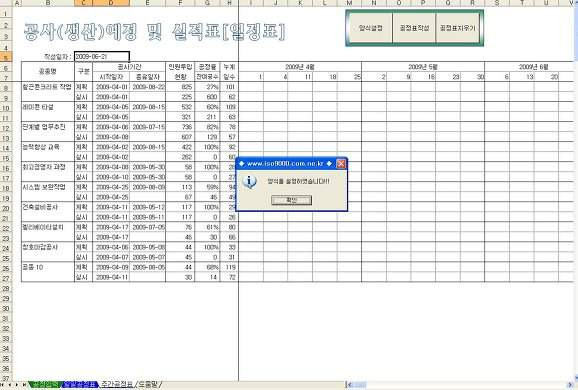Image resolution: width=578 pixels, height=390 pixels.
Task: Select start date 2009-04-11 in row 27
Action: click(x=111, y=277)
